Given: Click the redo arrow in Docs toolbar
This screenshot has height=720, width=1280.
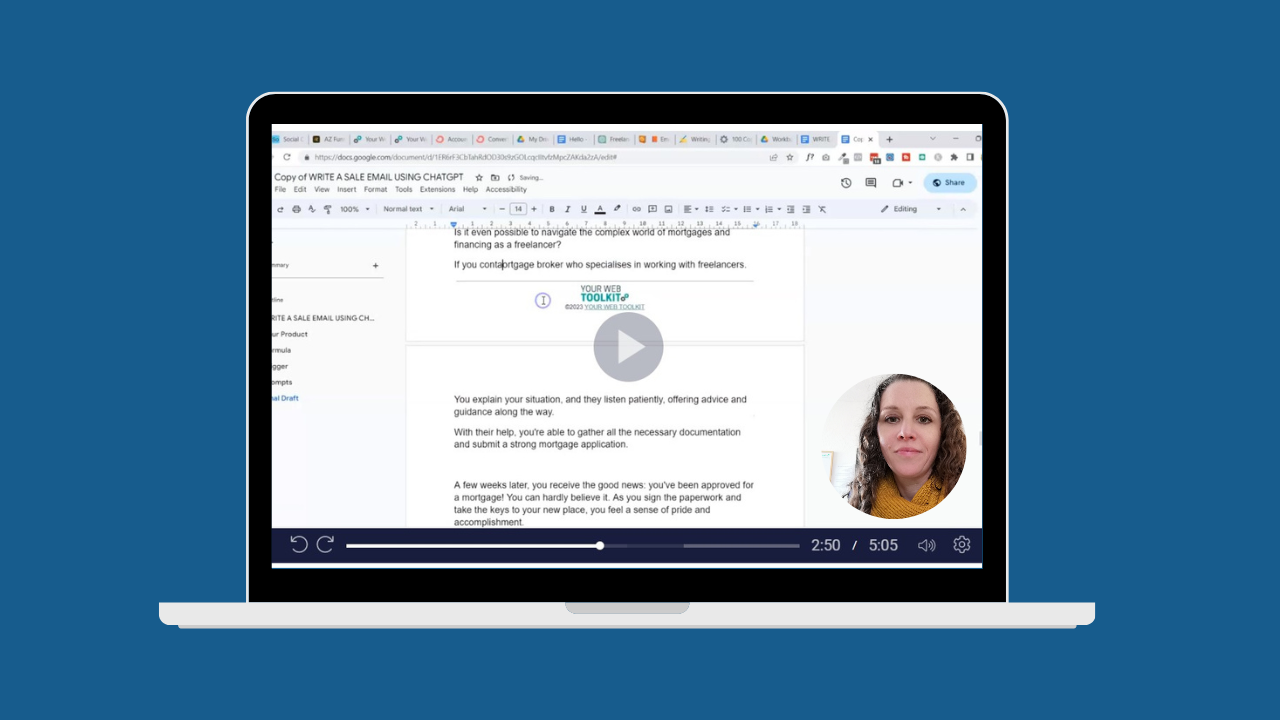Looking at the screenshot, I should point(280,209).
